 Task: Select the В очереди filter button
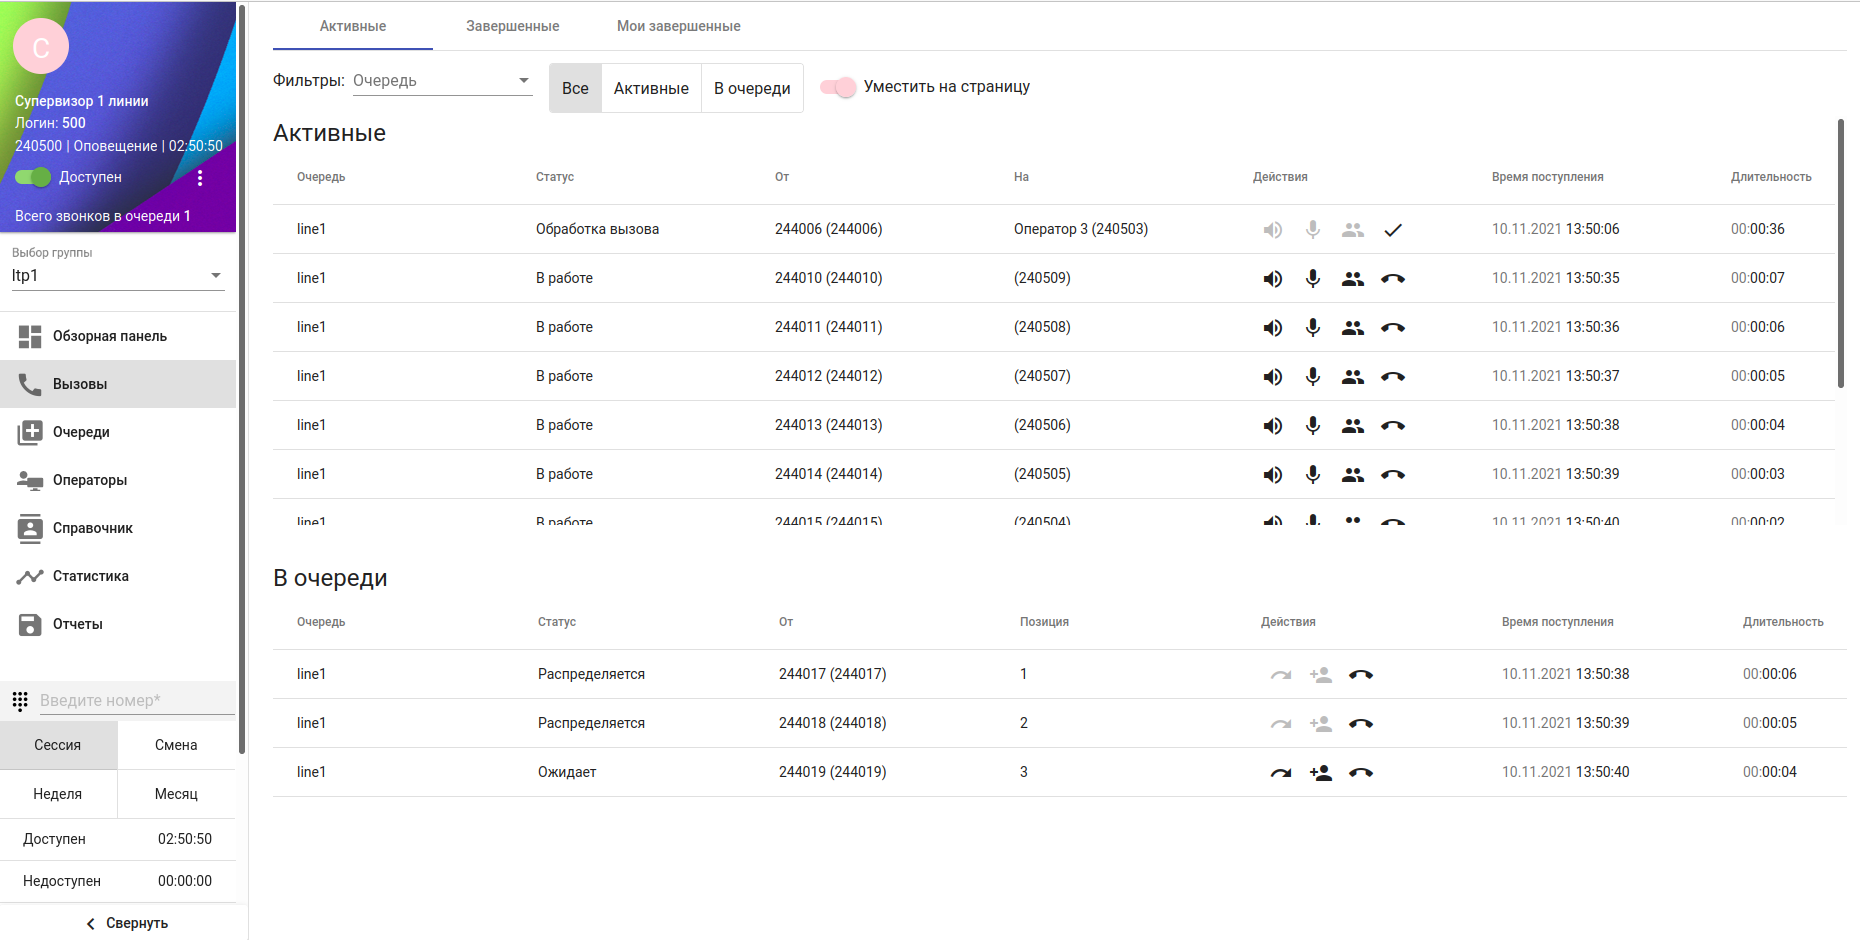click(x=752, y=88)
